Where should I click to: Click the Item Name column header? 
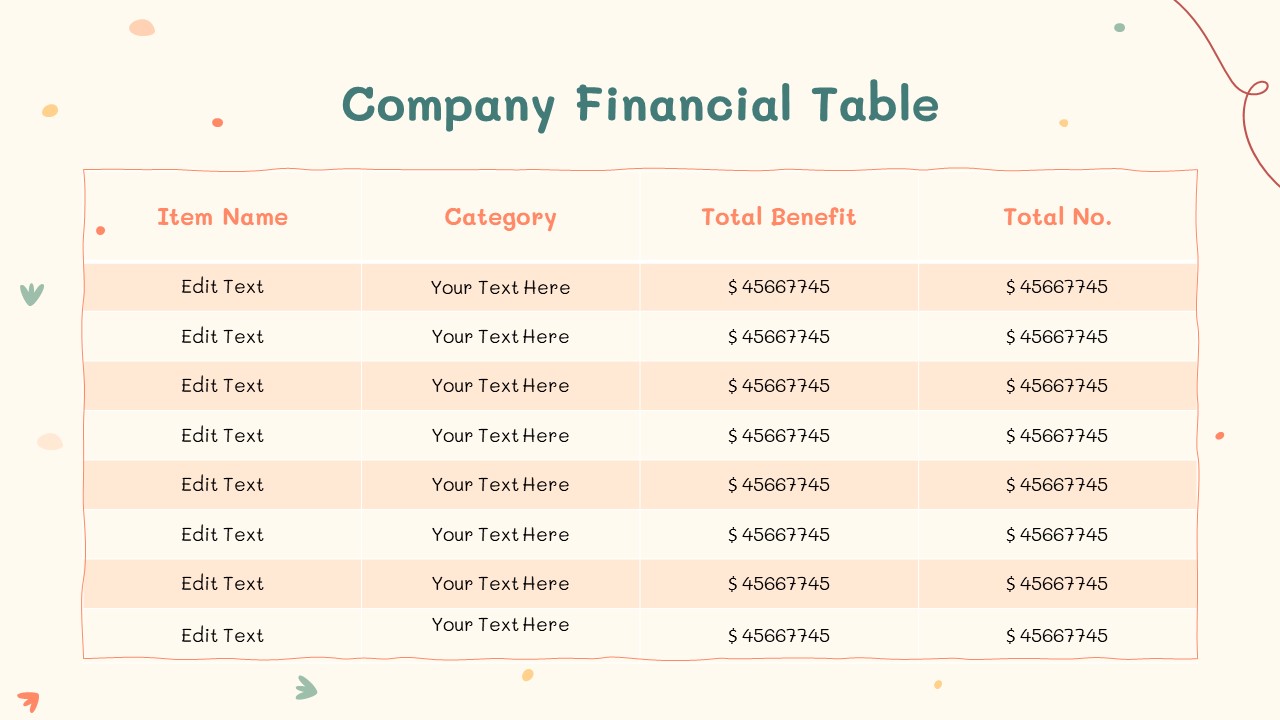pos(222,217)
